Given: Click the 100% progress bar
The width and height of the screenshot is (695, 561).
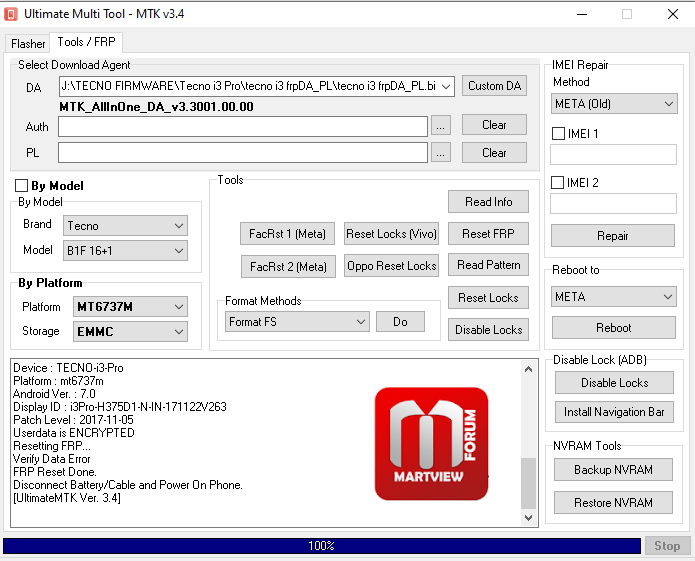Looking at the screenshot, I should coord(322,545).
